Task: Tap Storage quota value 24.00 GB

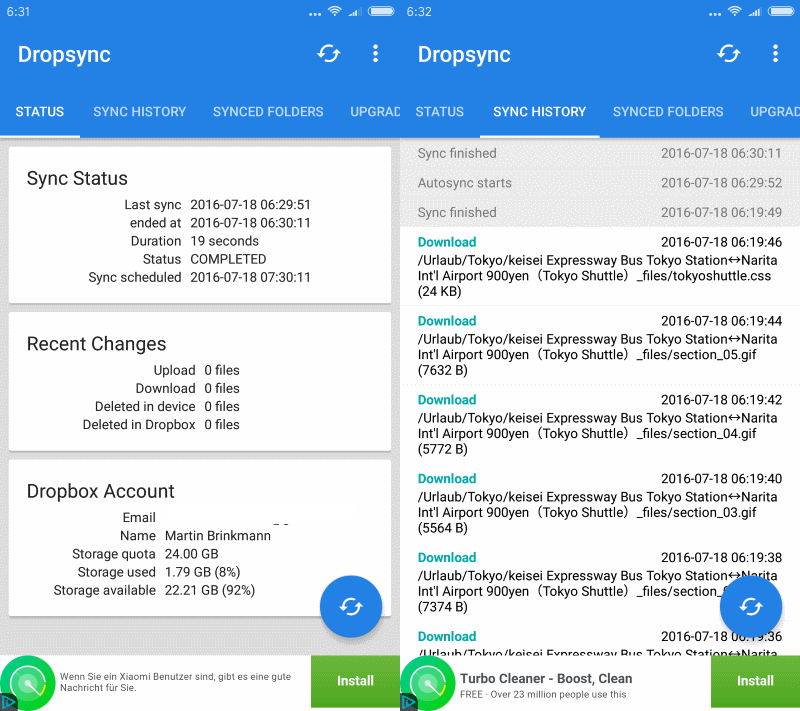Action: pyautogui.click(x=191, y=554)
